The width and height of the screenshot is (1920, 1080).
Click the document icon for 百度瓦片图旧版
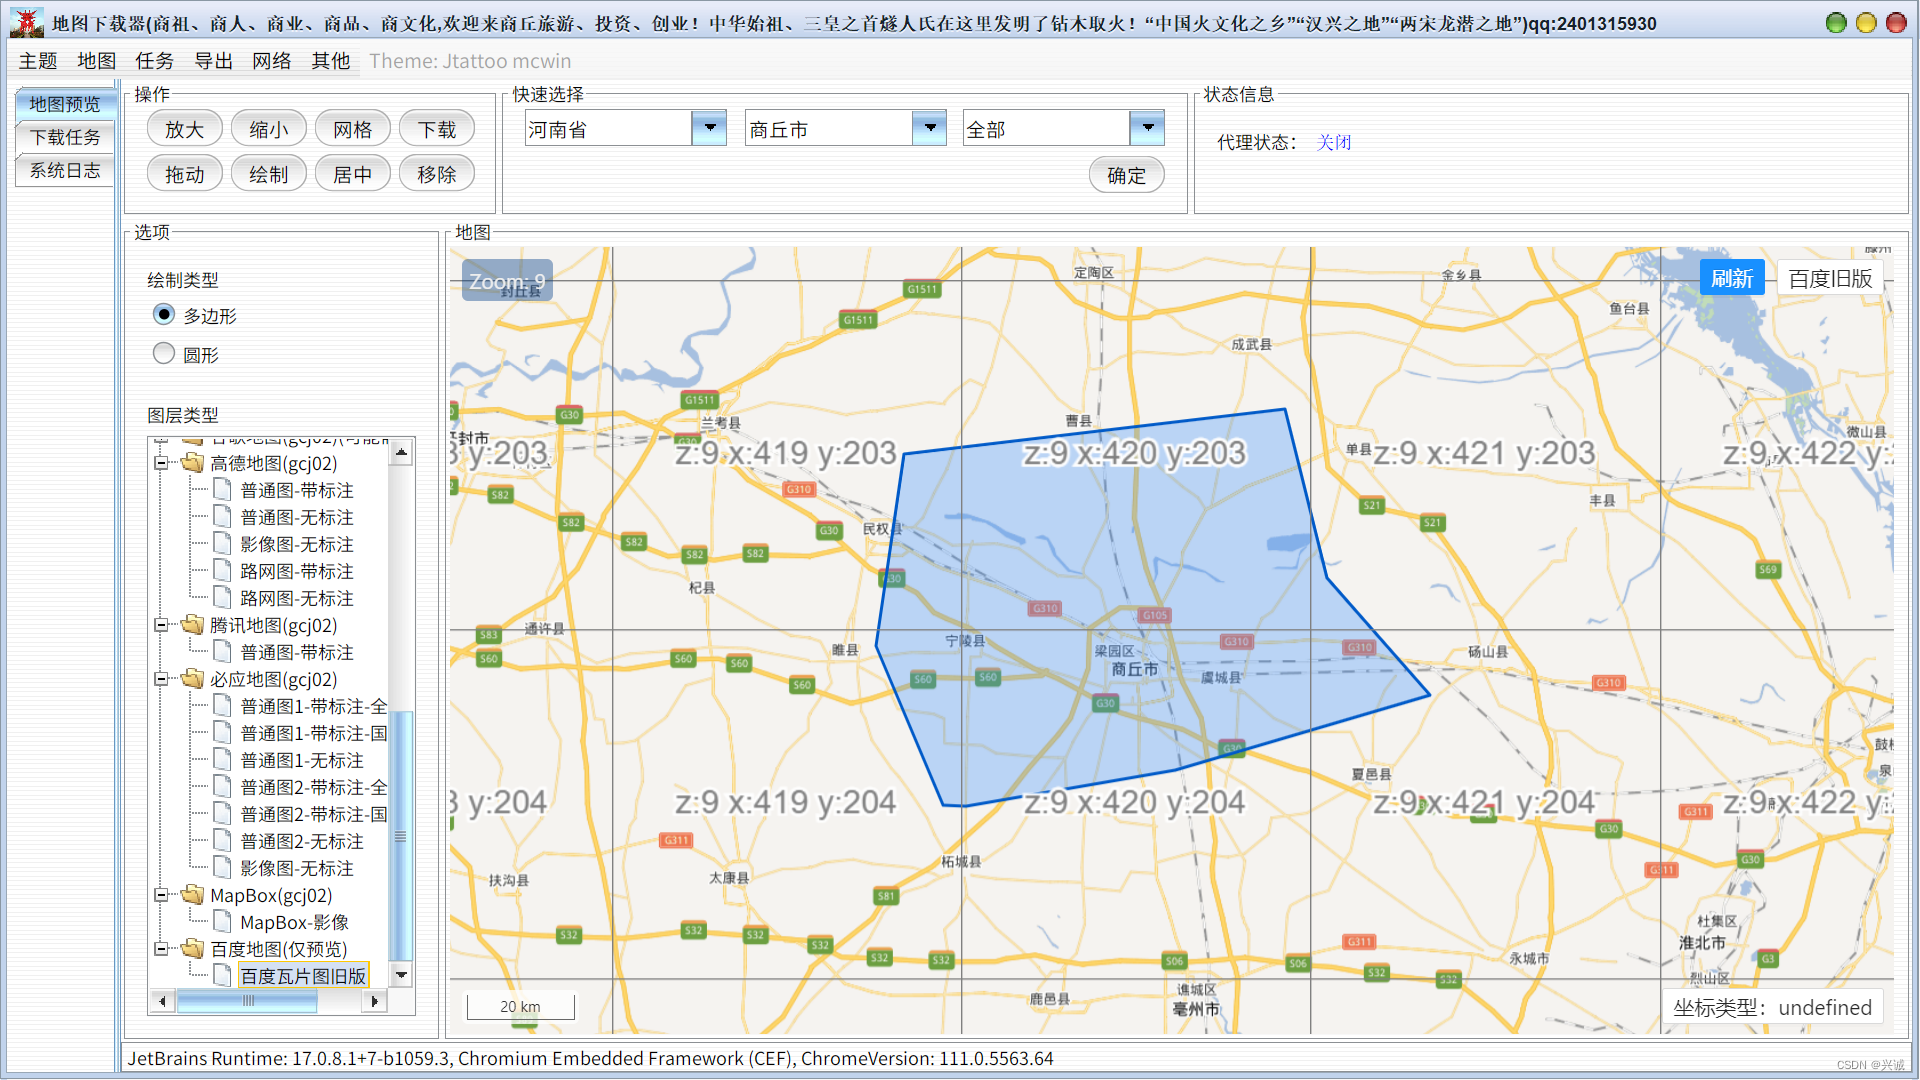coord(222,976)
